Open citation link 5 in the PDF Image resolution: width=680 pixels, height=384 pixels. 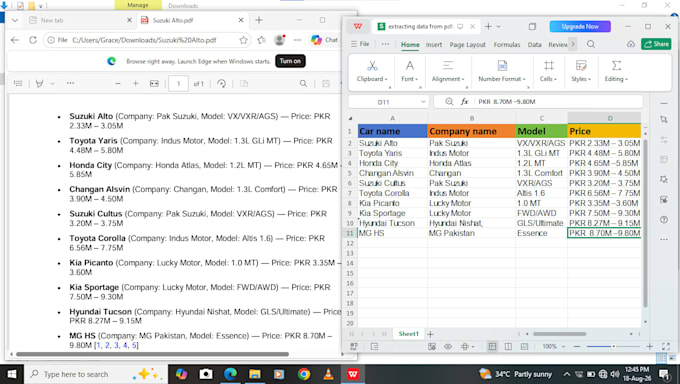tap(134, 345)
